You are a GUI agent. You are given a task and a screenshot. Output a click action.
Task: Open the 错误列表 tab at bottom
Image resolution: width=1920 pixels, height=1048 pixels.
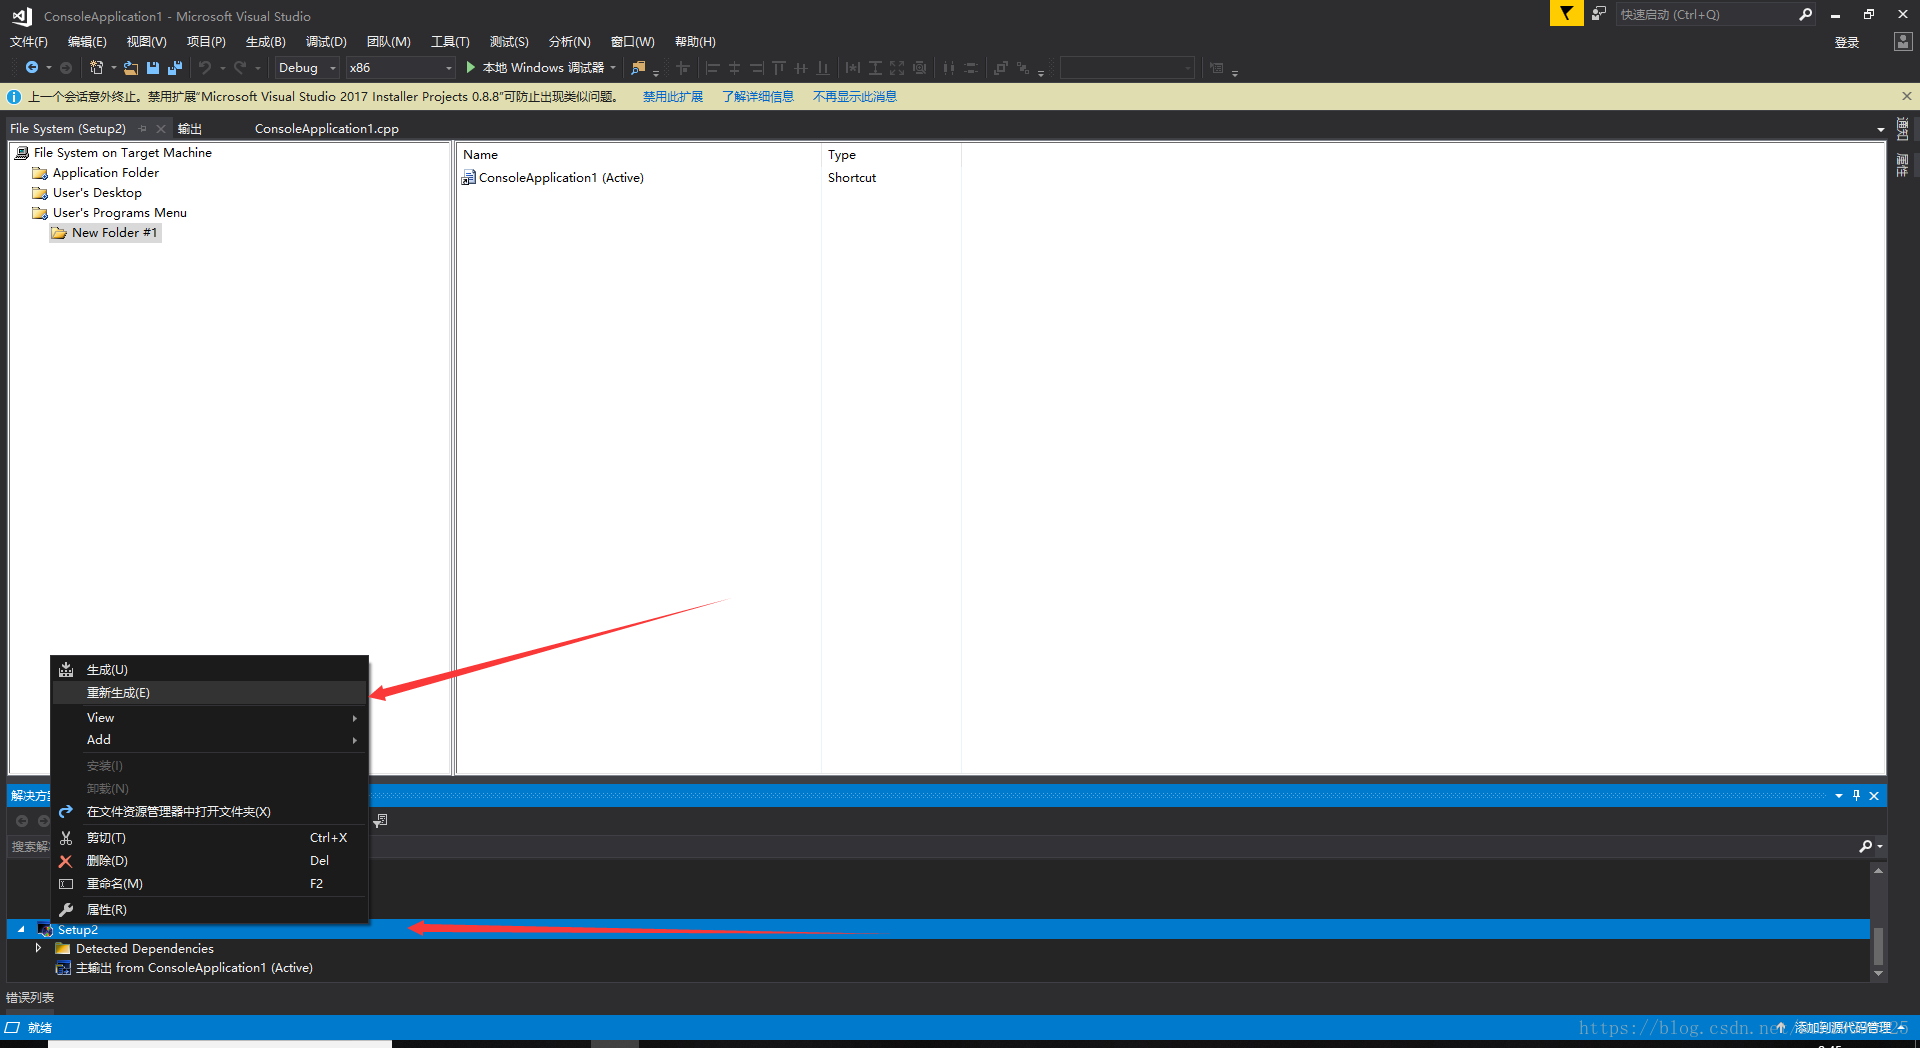(x=30, y=998)
